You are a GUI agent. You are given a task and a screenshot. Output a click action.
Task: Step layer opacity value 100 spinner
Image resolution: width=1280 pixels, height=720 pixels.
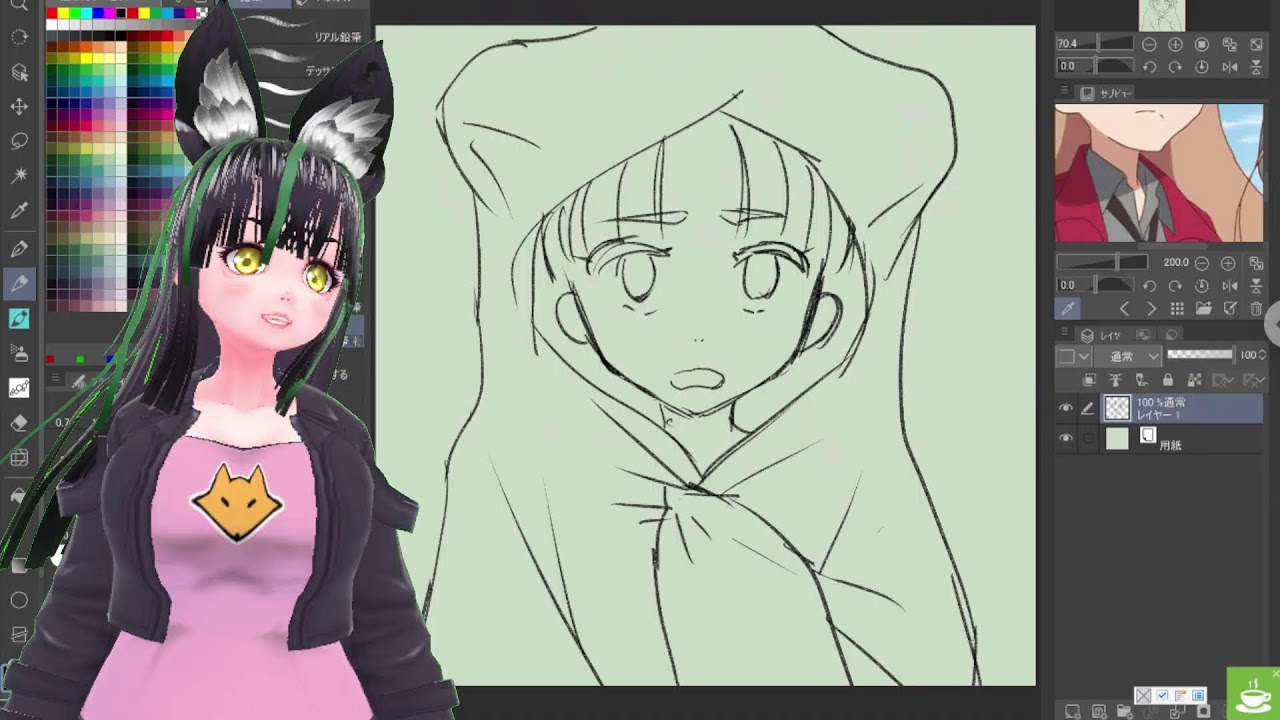(x=1263, y=355)
